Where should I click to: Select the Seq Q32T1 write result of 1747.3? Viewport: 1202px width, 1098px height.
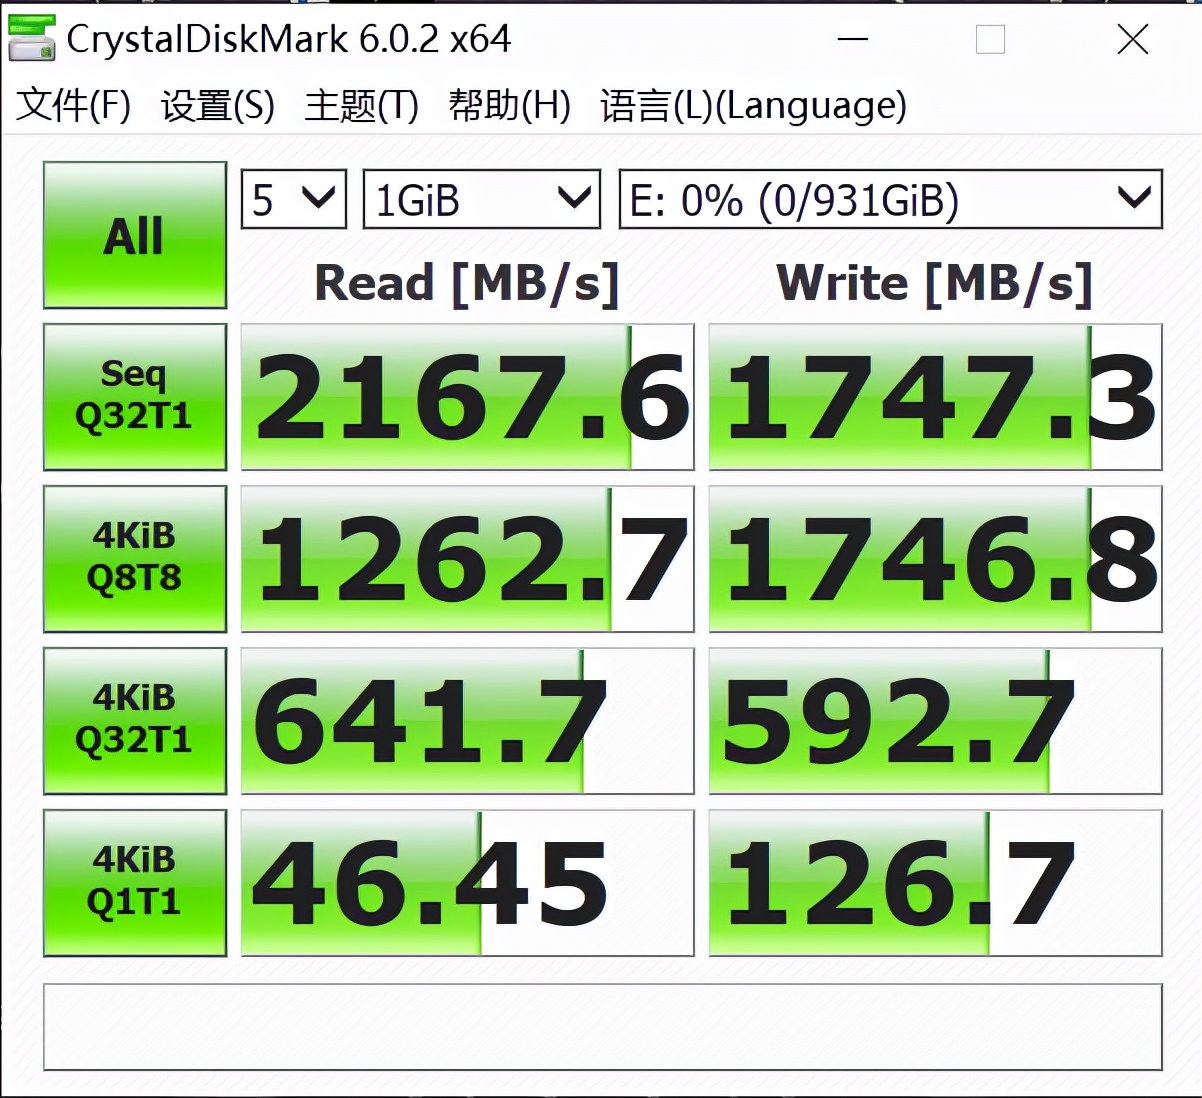(x=933, y=396)
